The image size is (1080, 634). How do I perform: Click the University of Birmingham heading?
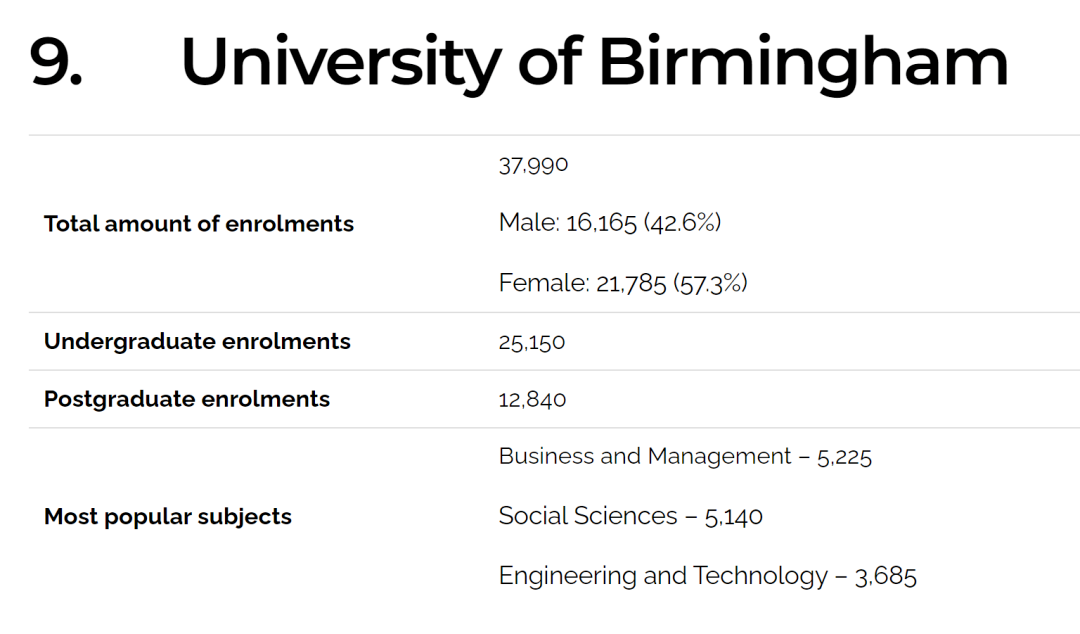594,64
